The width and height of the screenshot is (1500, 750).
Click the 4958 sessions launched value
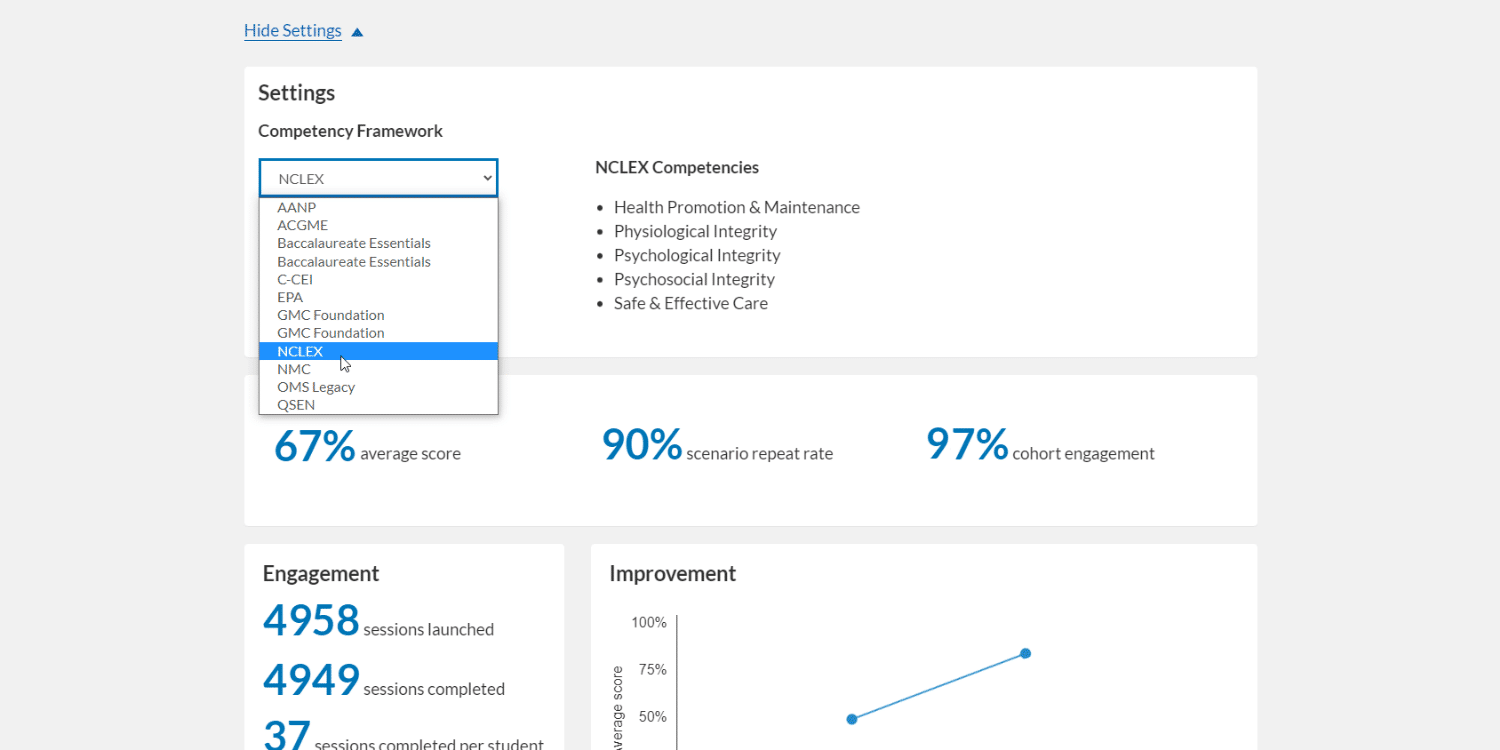pyautogui.click(x=311, y=621)
